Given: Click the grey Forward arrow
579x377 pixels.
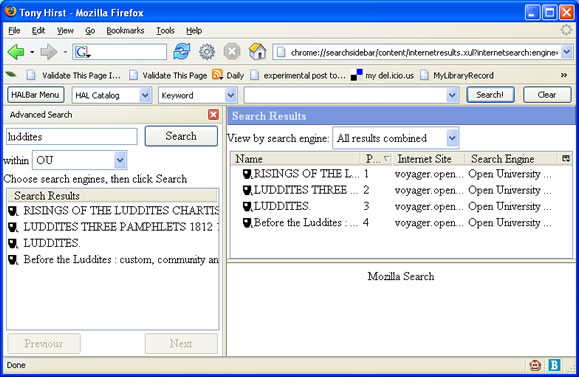Looking at the screenshot, I should [x=48, y=52].
